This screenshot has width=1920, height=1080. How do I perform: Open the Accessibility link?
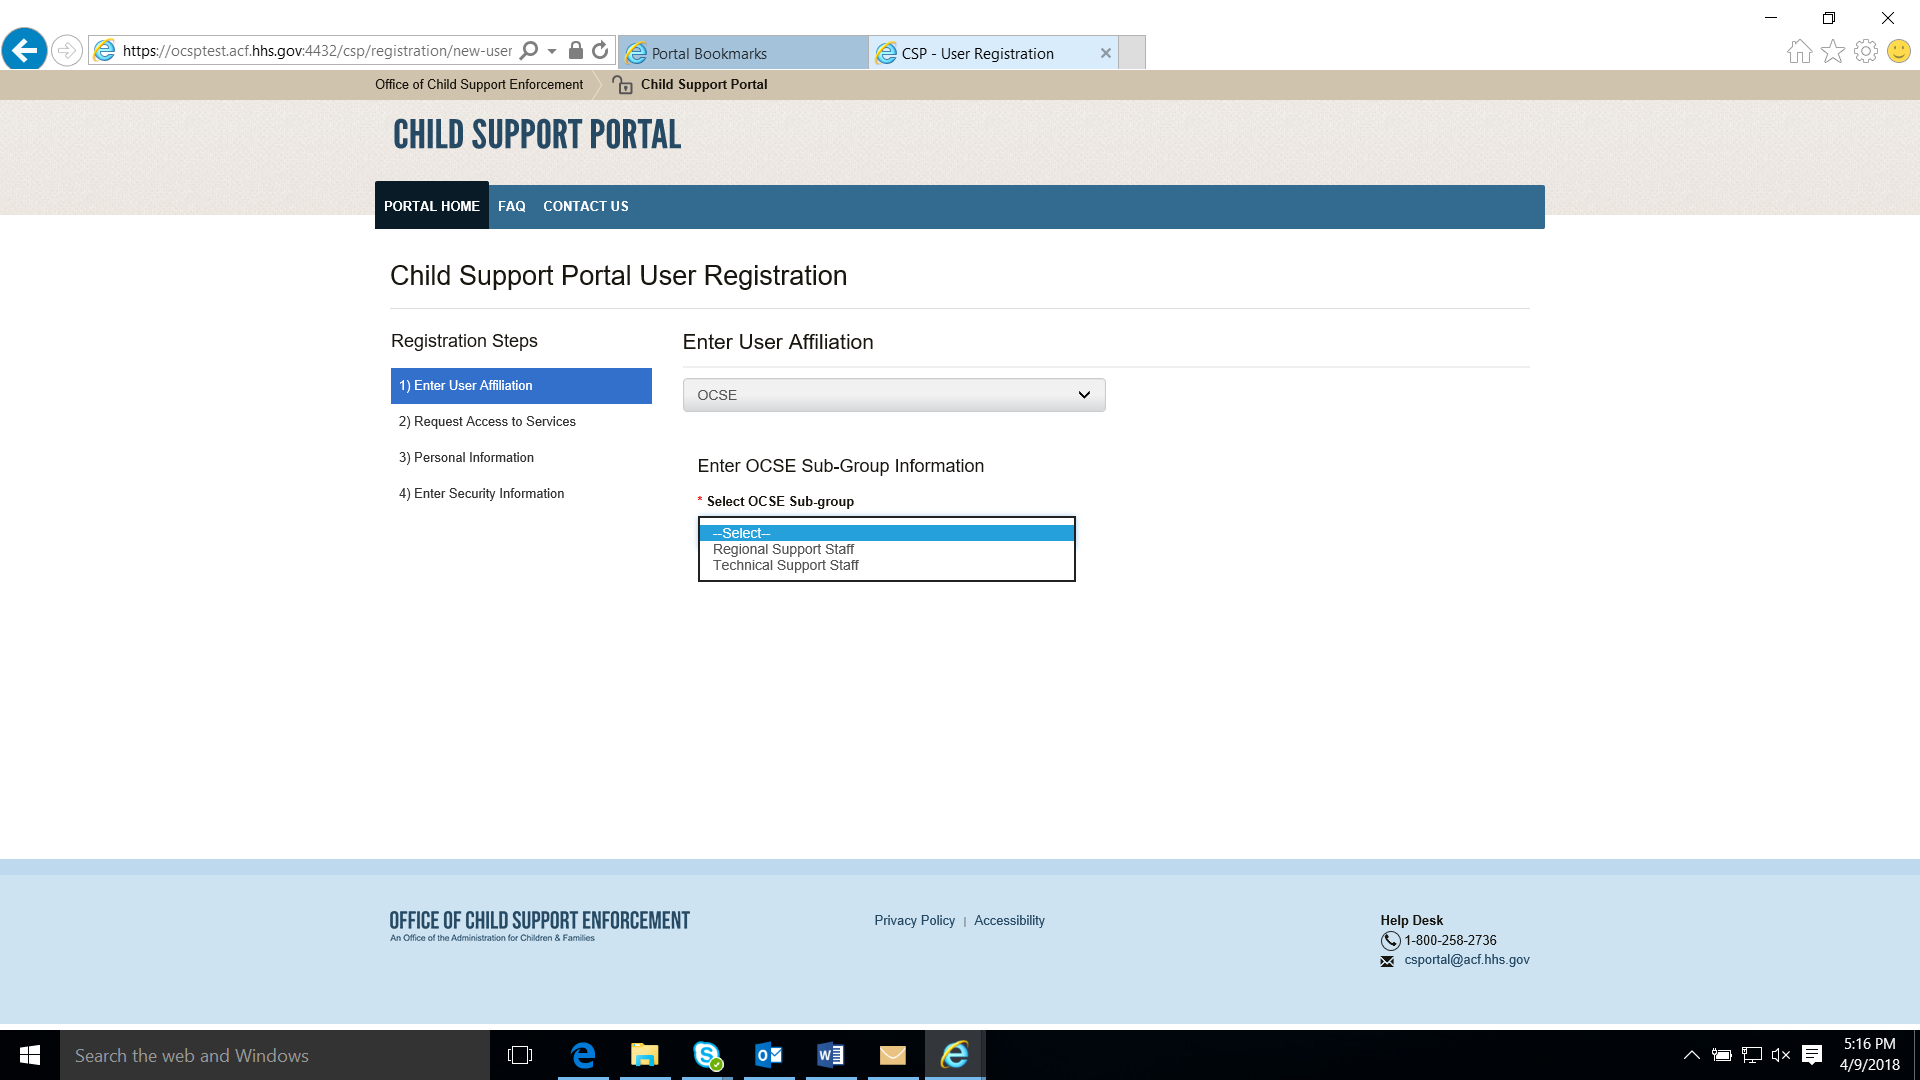(1009, 920)
